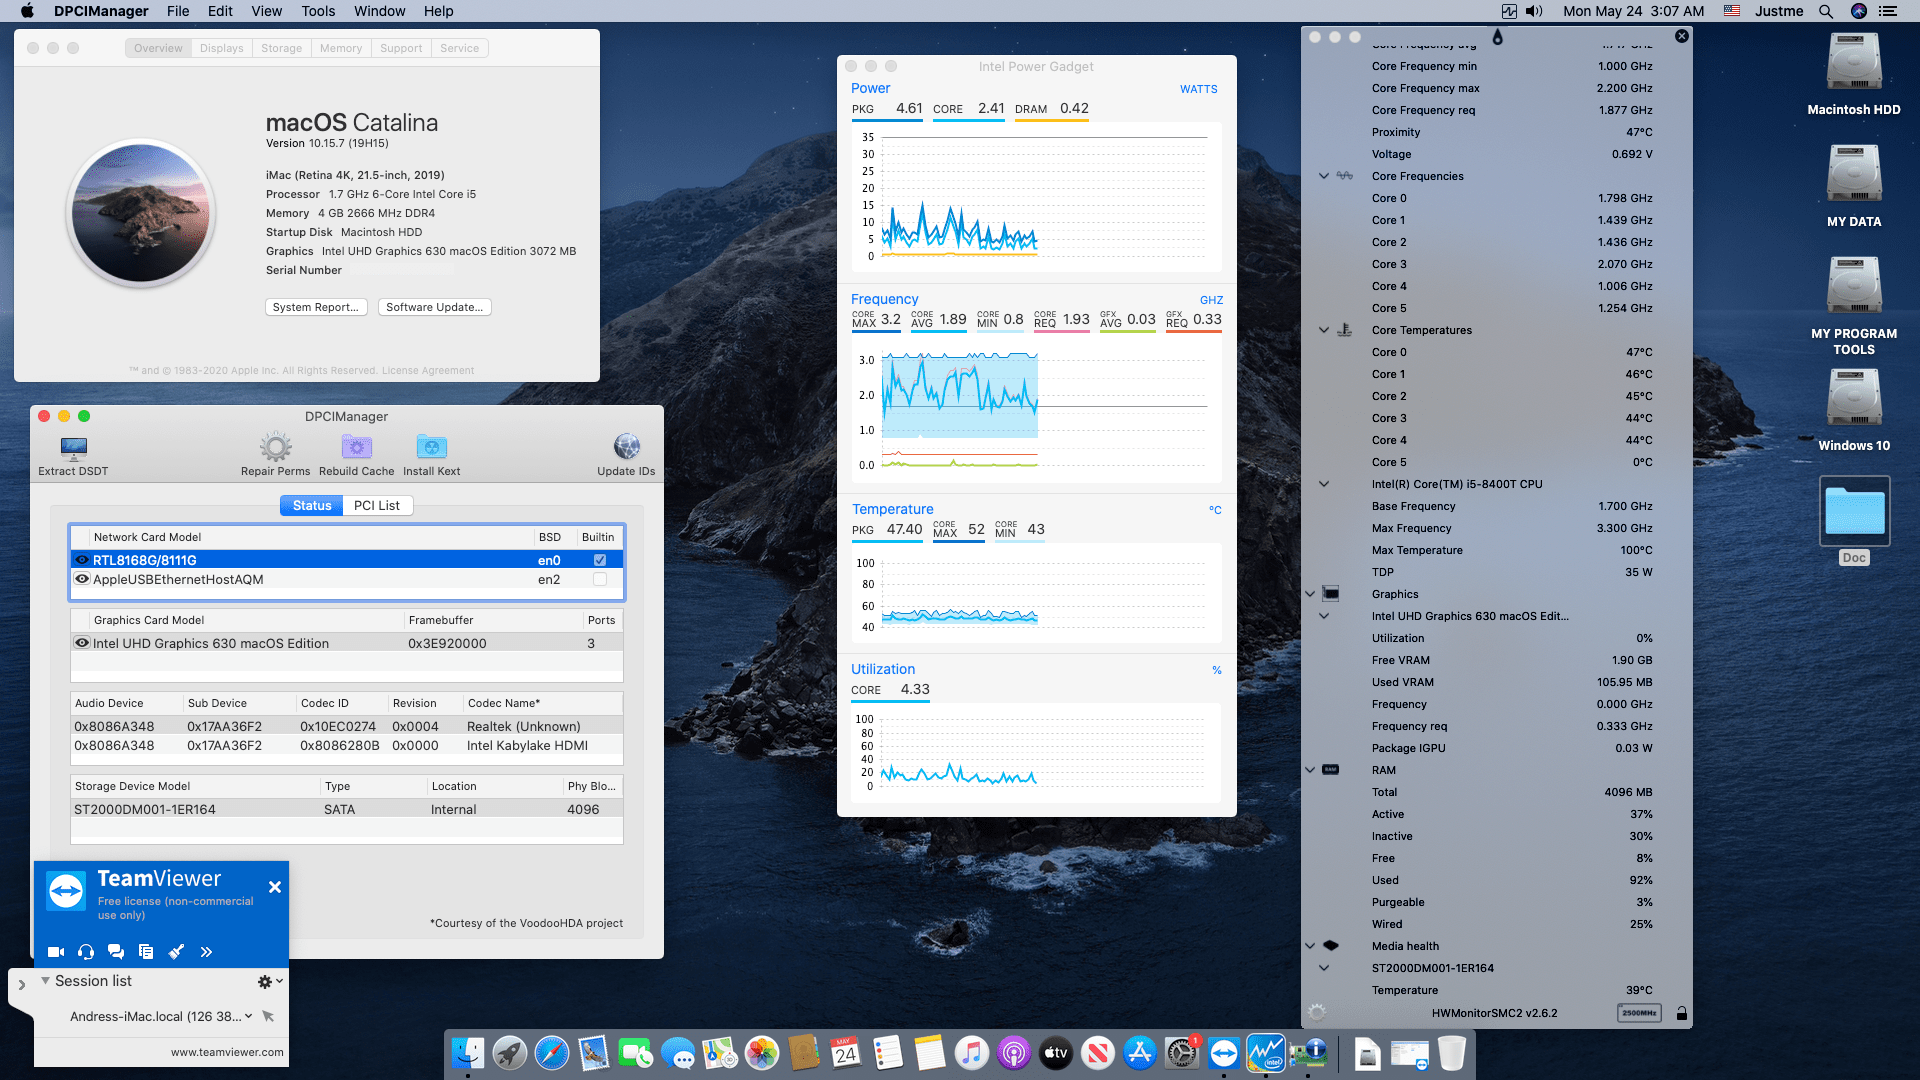
Task: Collapse the Session list triangle
Action: [45, 981]
